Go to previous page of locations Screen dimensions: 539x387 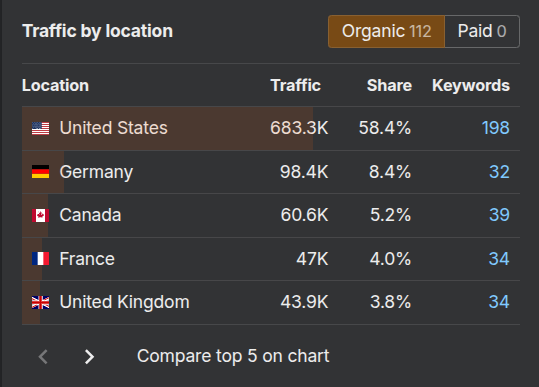coord(43,356)
